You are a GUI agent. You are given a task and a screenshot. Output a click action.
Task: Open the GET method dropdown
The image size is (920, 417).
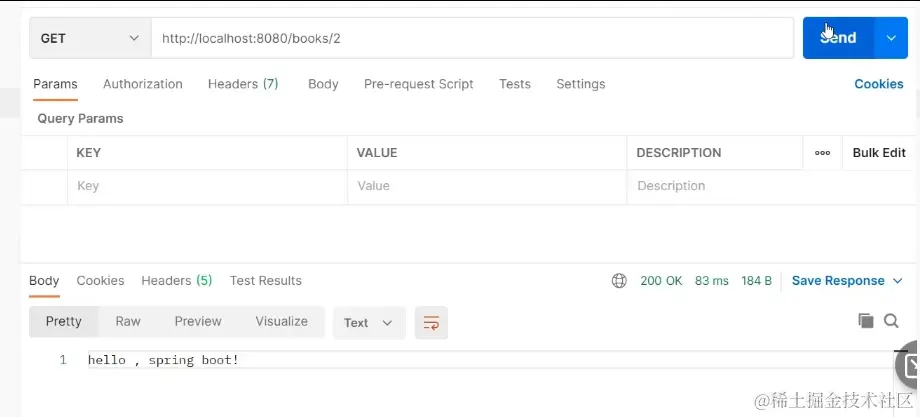[x=90, y=38]
